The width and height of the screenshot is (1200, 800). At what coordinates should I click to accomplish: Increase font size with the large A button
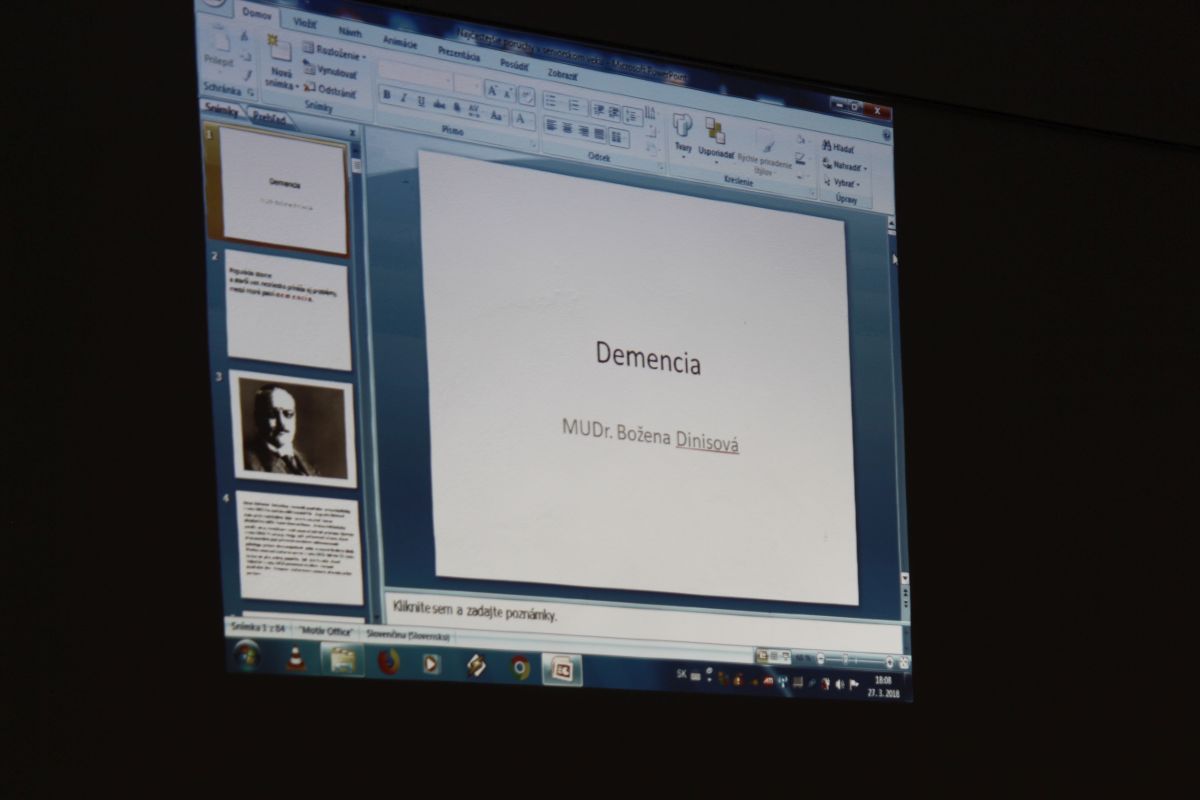492,89
